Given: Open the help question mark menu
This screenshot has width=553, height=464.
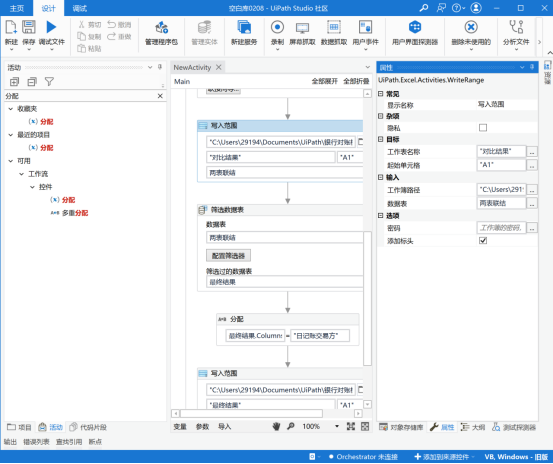Looking at the screenshot, I should tap(458, 8).
